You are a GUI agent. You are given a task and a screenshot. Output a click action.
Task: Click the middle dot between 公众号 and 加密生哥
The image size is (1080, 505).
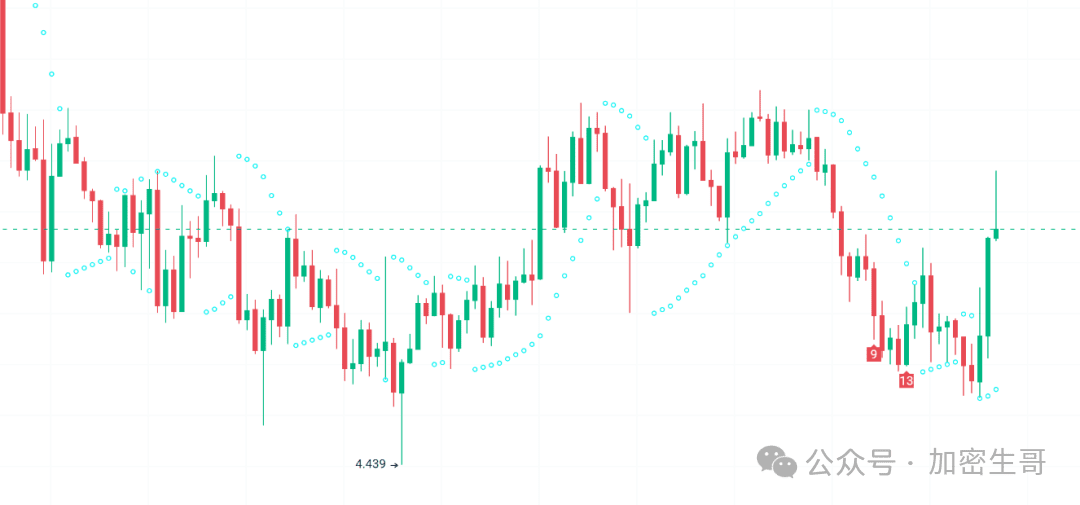(x=909, y=463)
